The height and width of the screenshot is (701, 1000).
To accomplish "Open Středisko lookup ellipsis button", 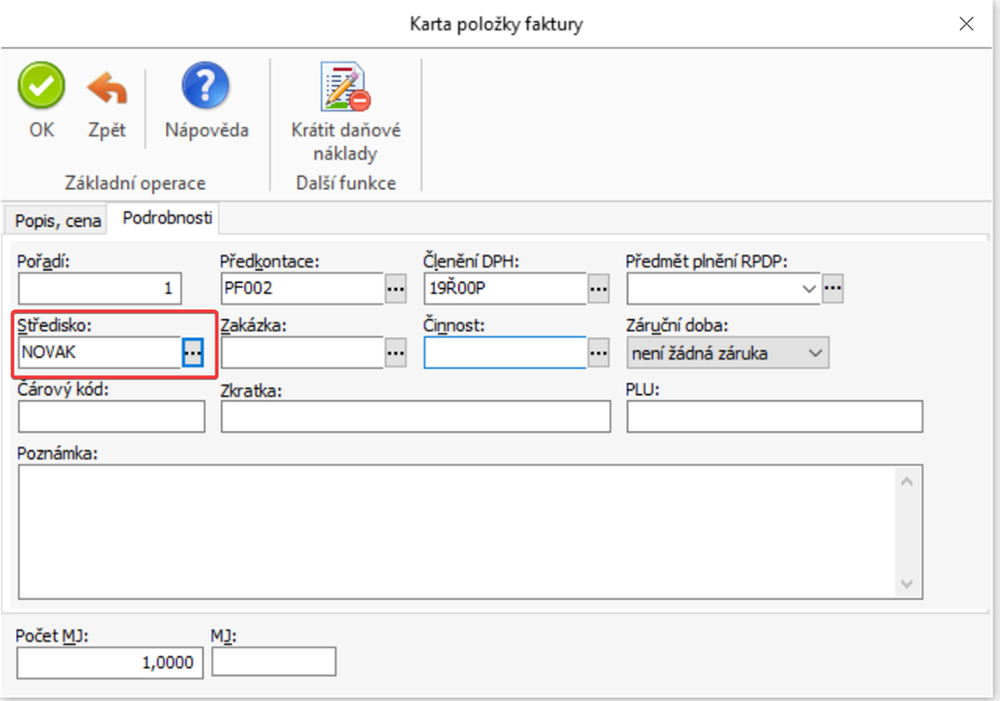I will [x=193, y=352].
